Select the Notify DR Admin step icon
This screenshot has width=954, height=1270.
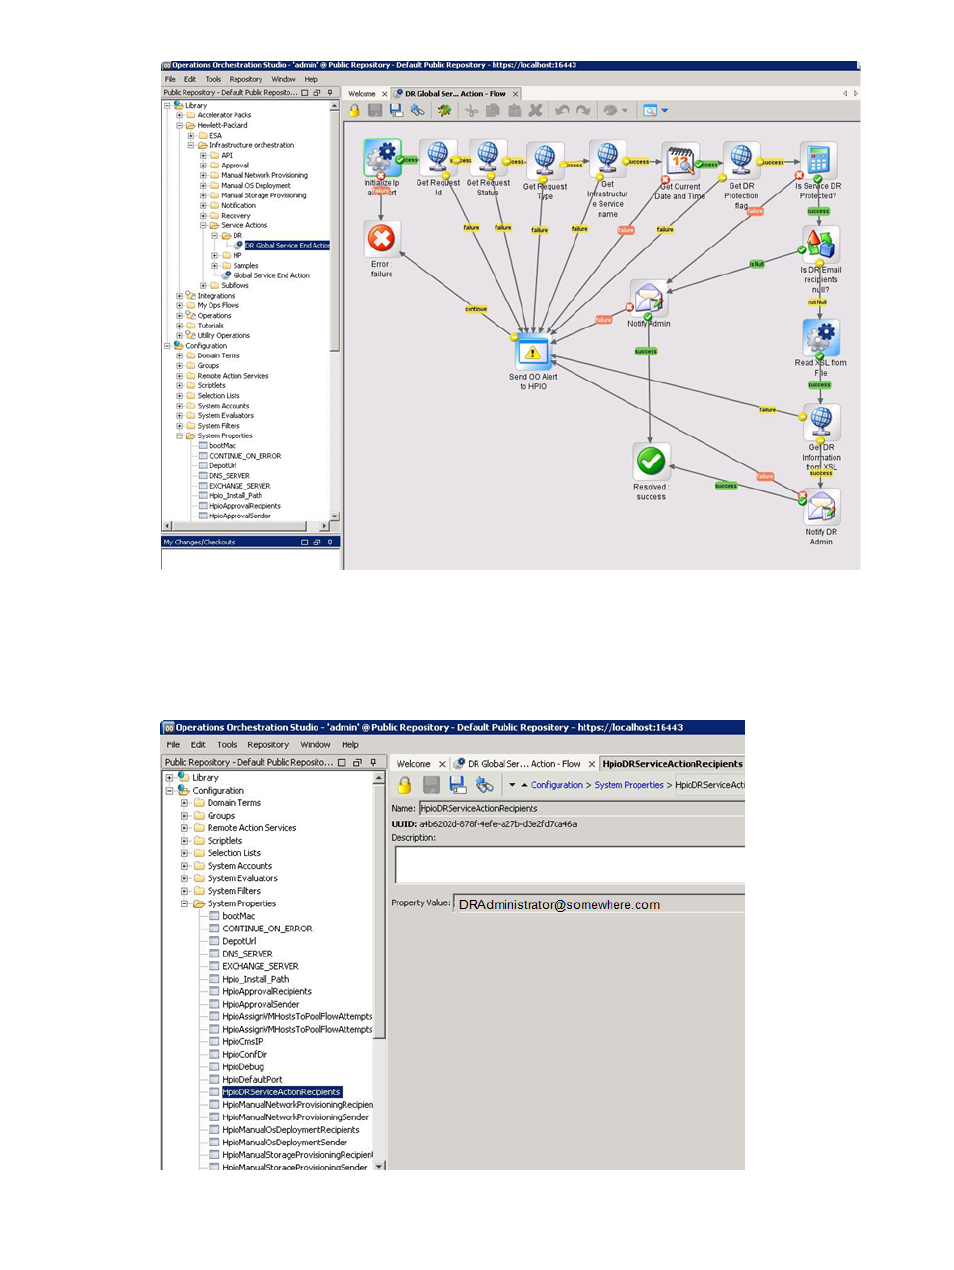pos(821,507)
